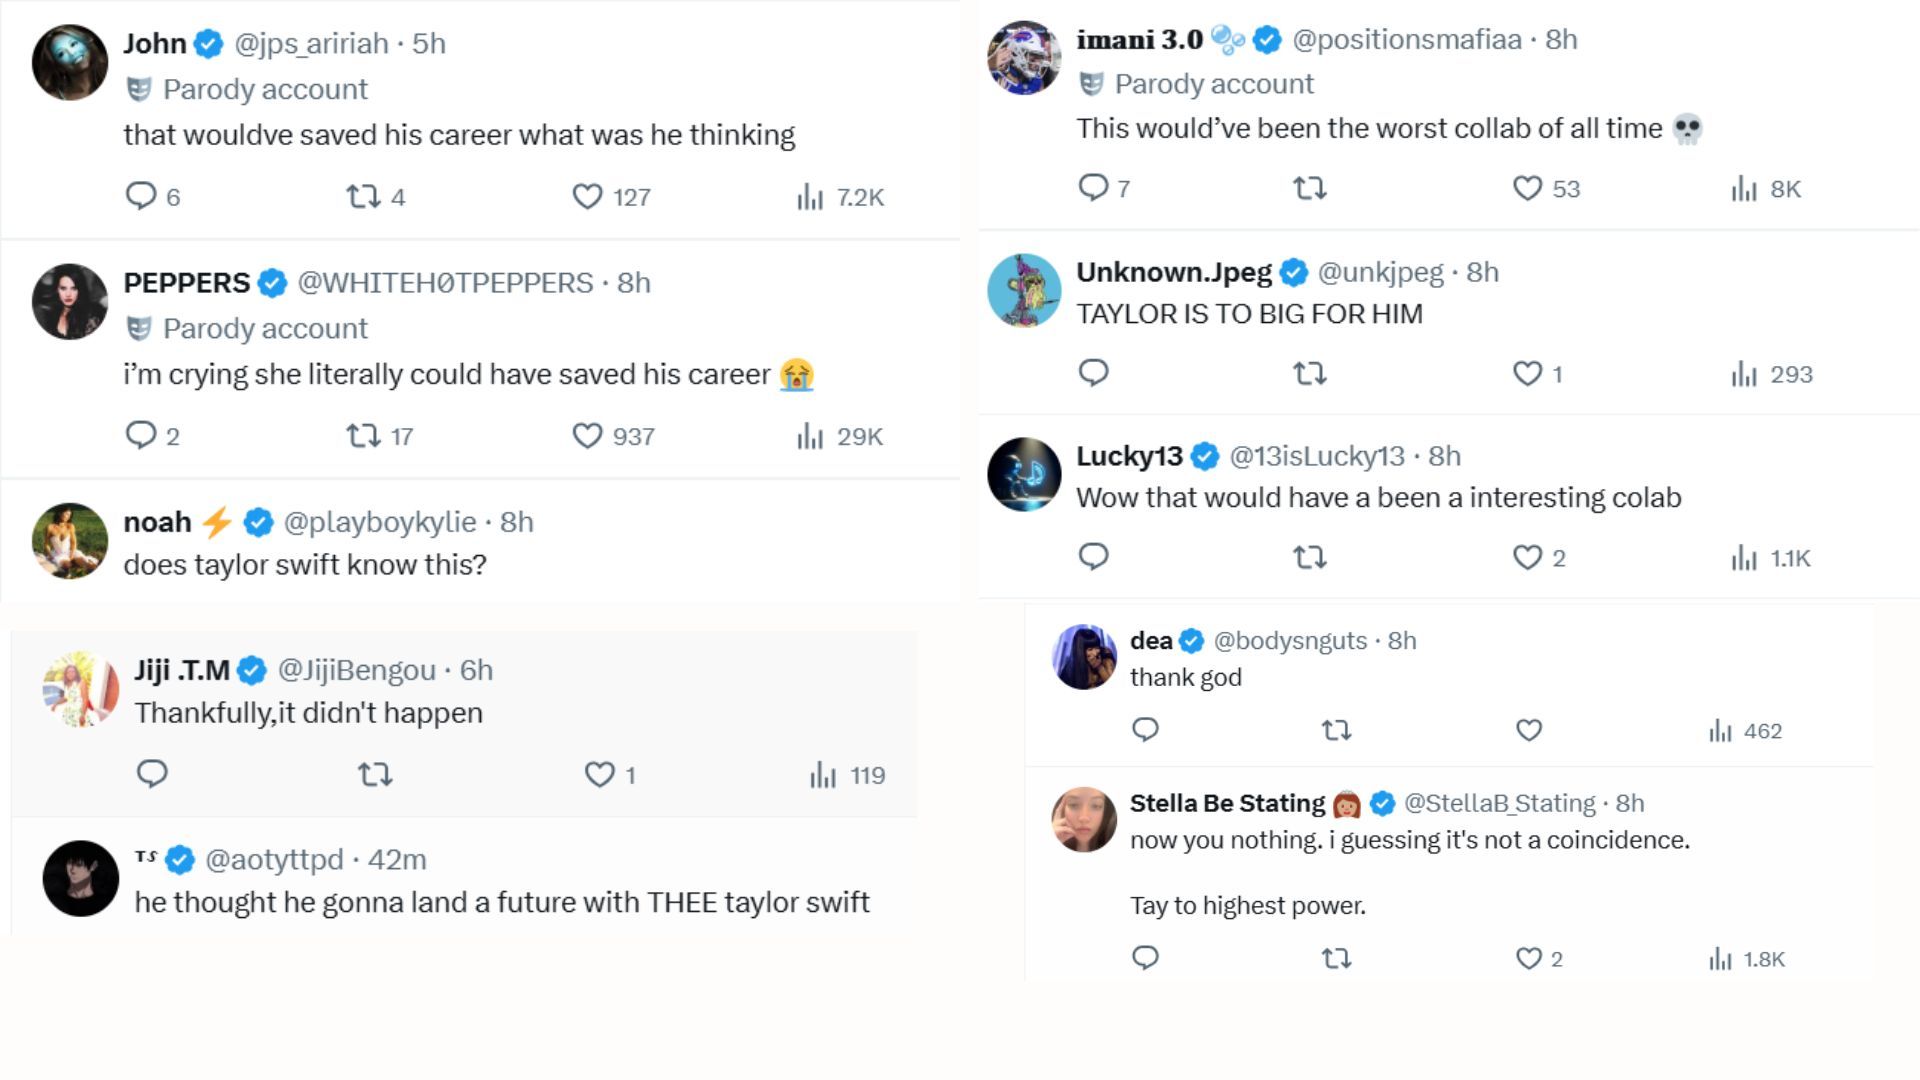Viewport: 1920px width, 1080px height.
Task: Open the @aotyttpd profile handle
Action: [274, 859]
